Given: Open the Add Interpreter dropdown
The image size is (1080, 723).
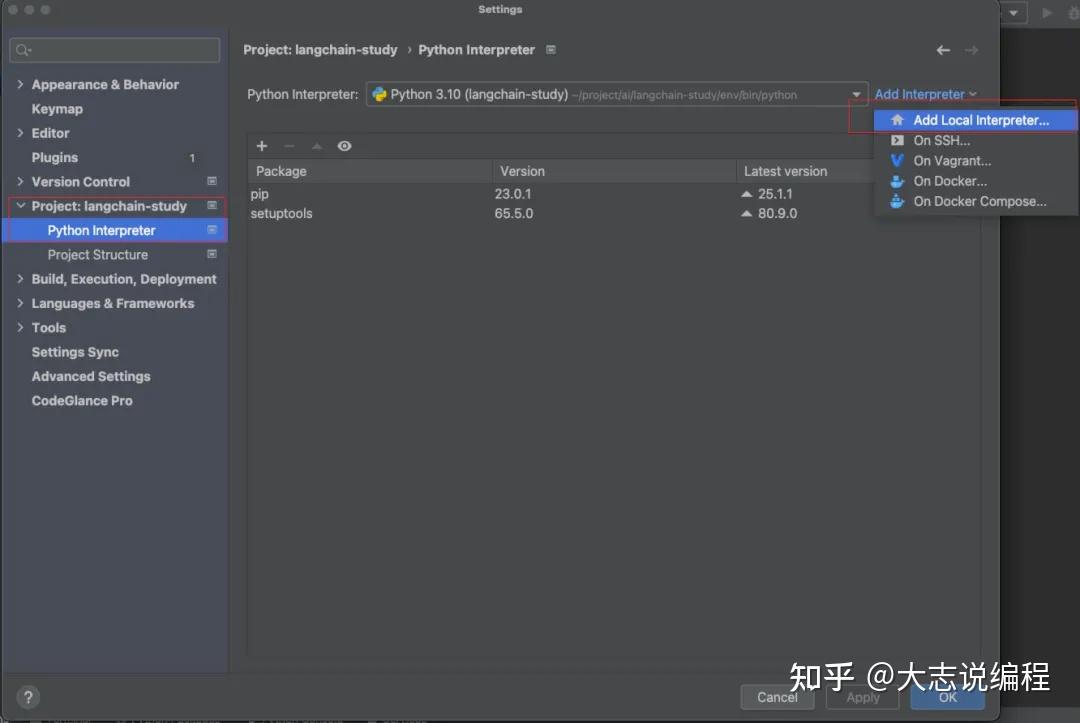Looking at the screenshot, I should 924,94.
